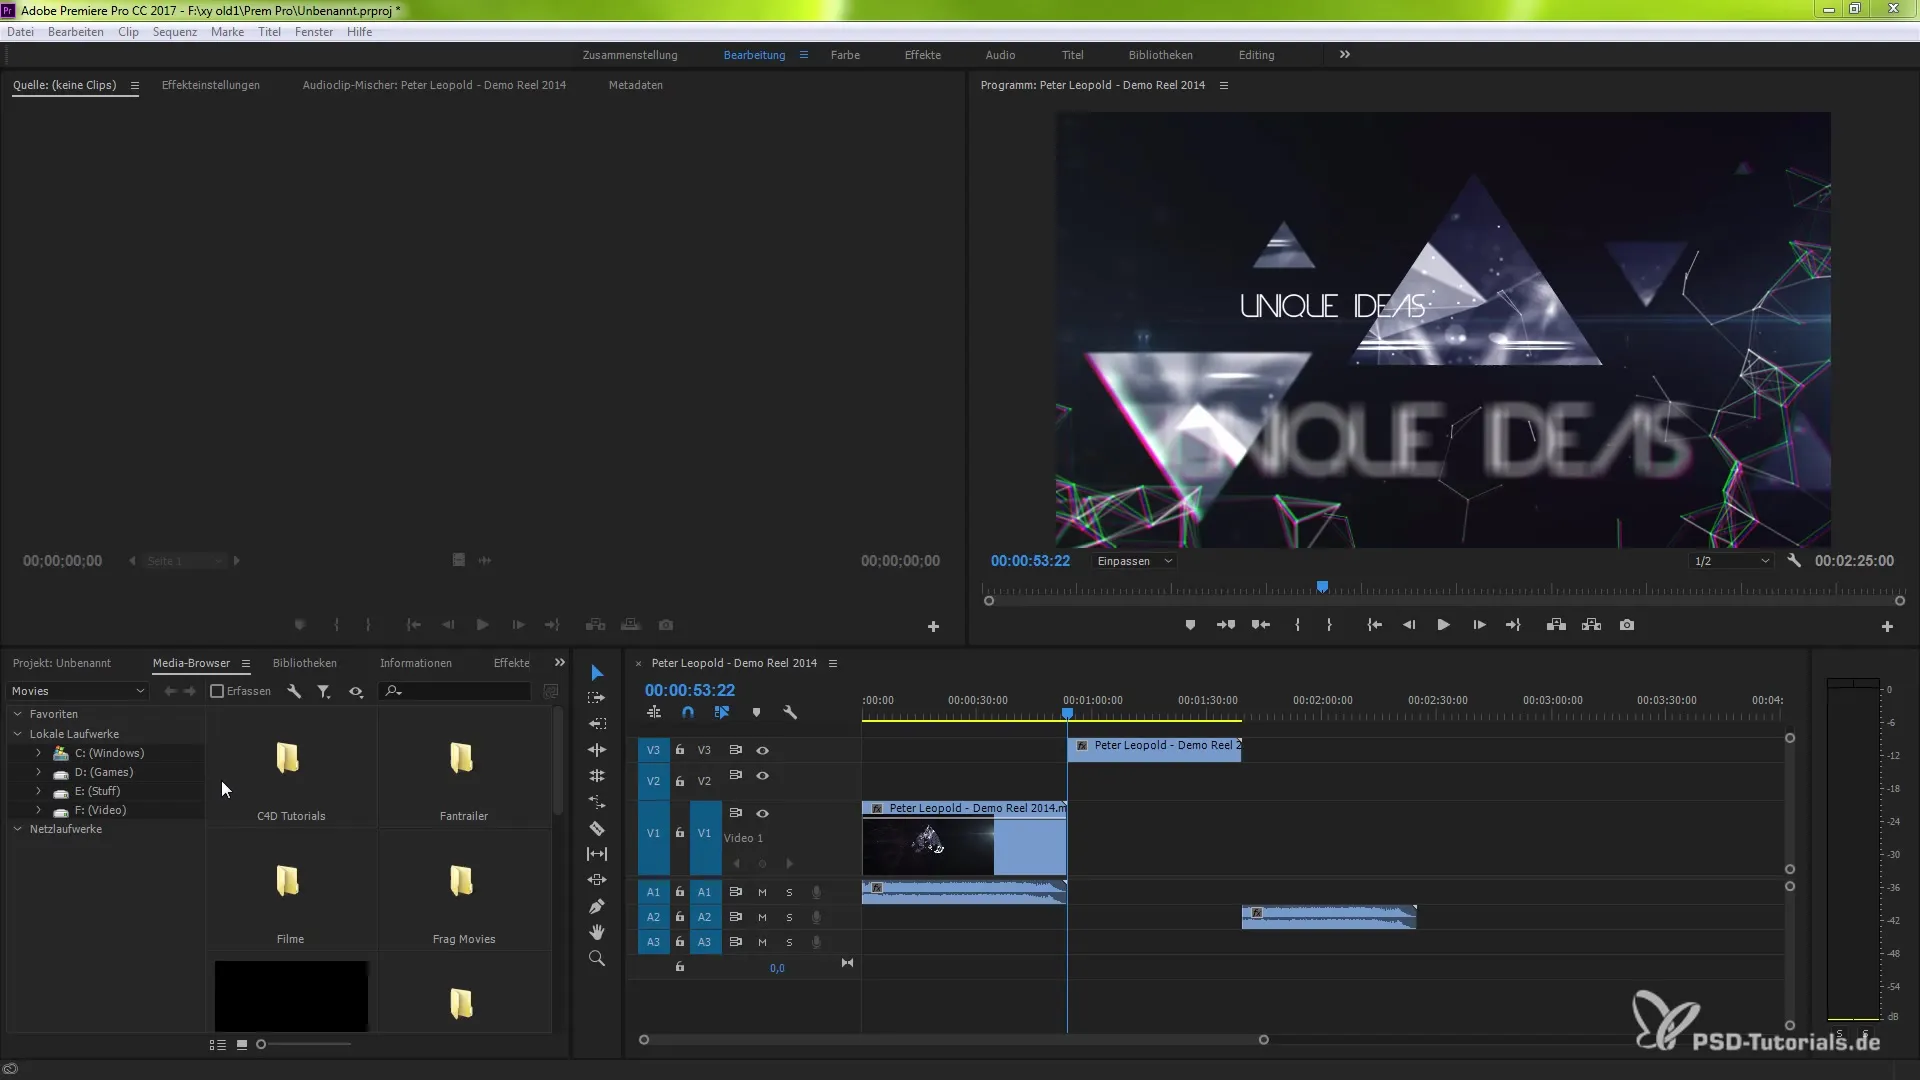Viewport: 1920px width, 1080px height.
Task: Step forward one frame in program monitor
Action: coord(1479,625)
